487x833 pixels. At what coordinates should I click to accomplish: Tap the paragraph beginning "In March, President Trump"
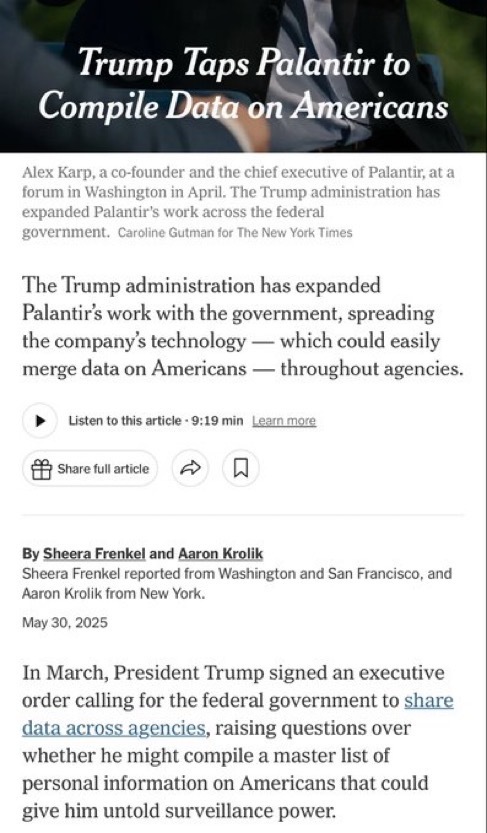pyautogui.click(x=238, y=742)
